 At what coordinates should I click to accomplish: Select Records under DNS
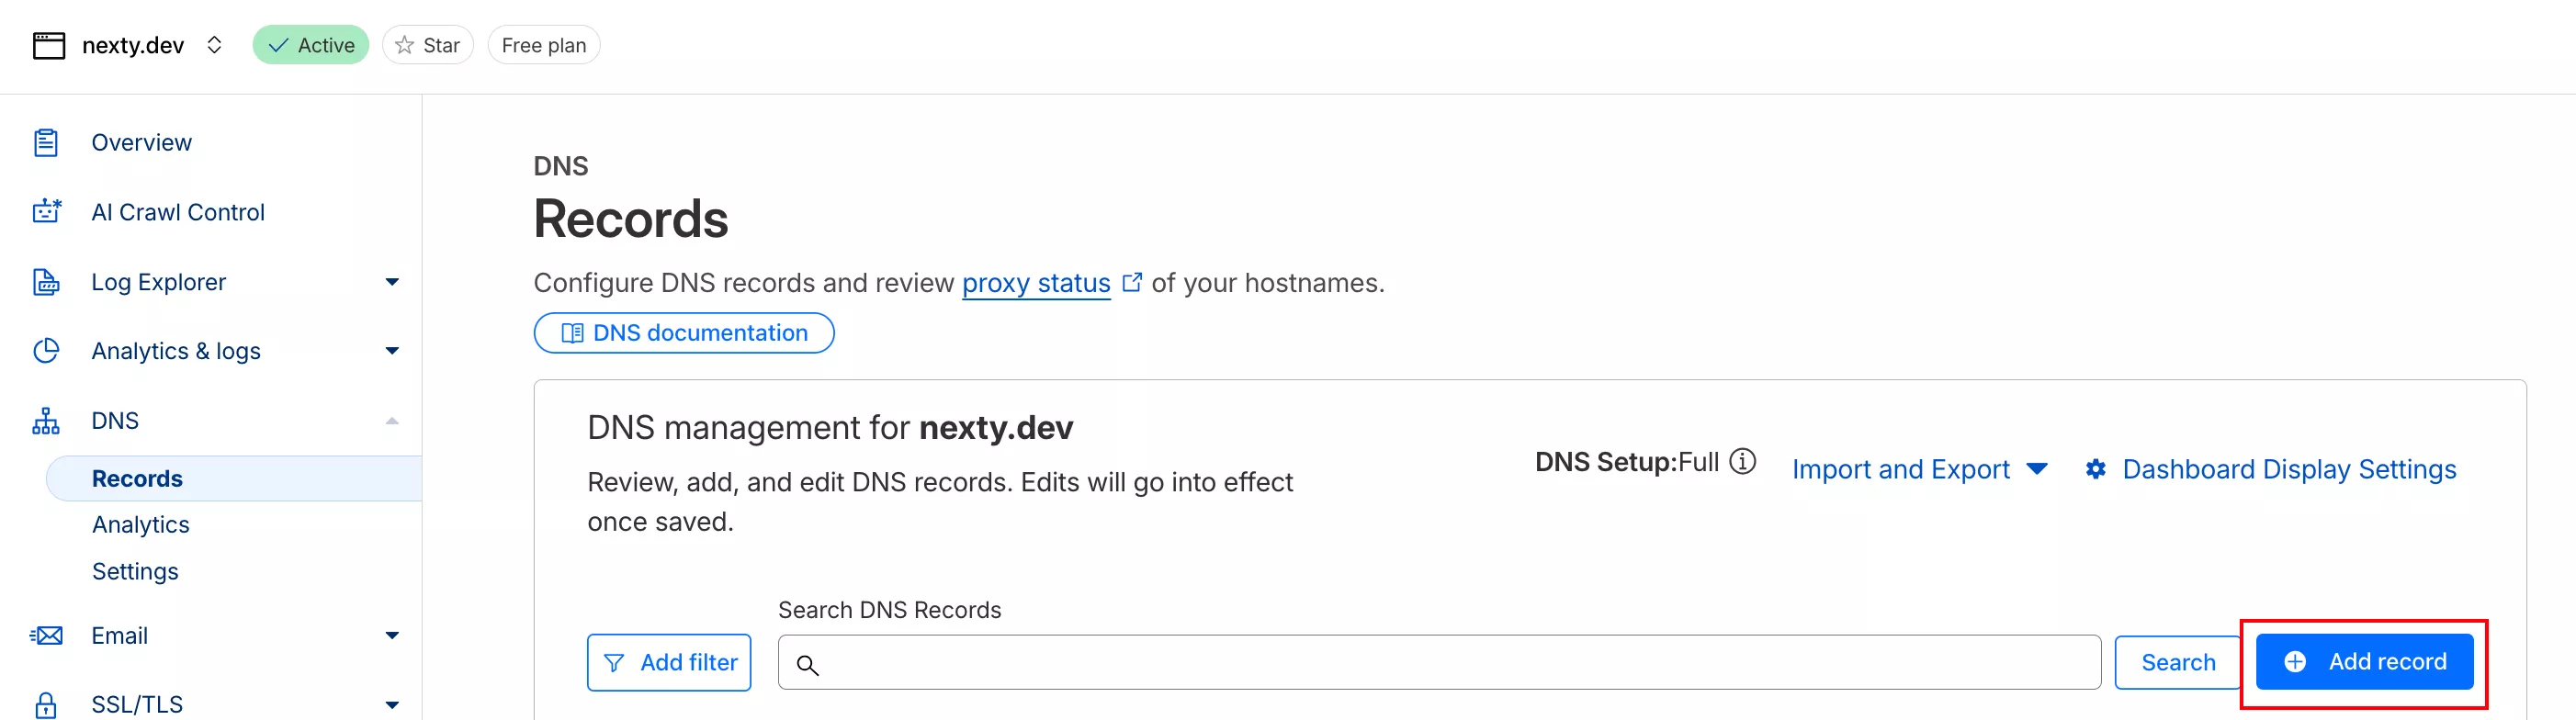234,479
